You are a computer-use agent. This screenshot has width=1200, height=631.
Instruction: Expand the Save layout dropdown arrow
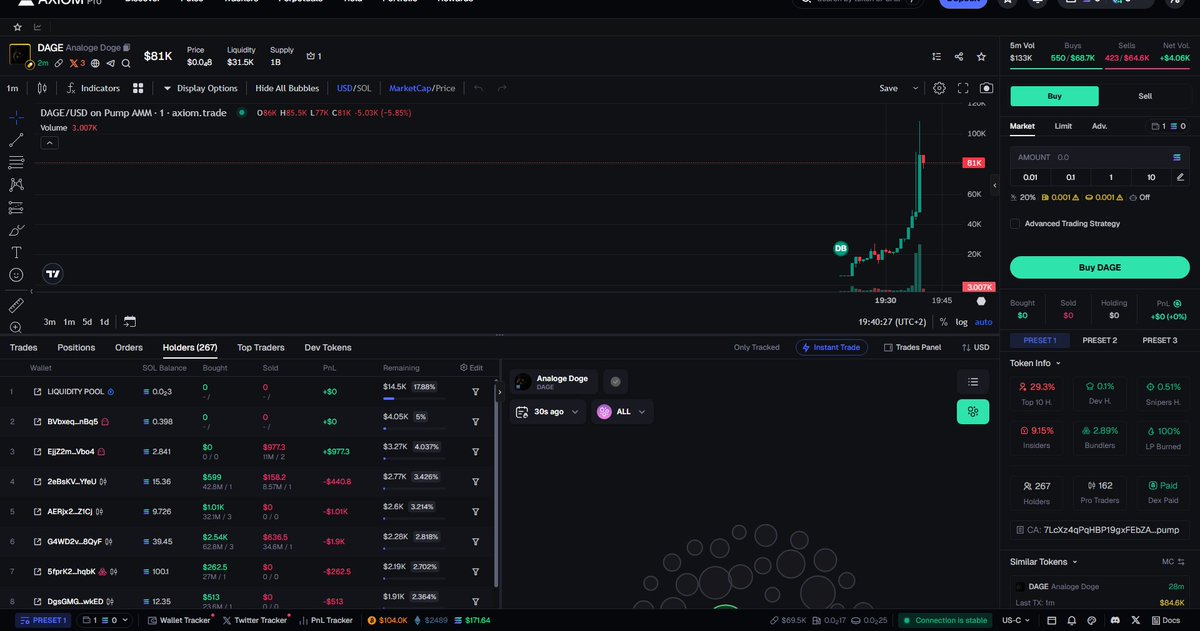[915, 88]
